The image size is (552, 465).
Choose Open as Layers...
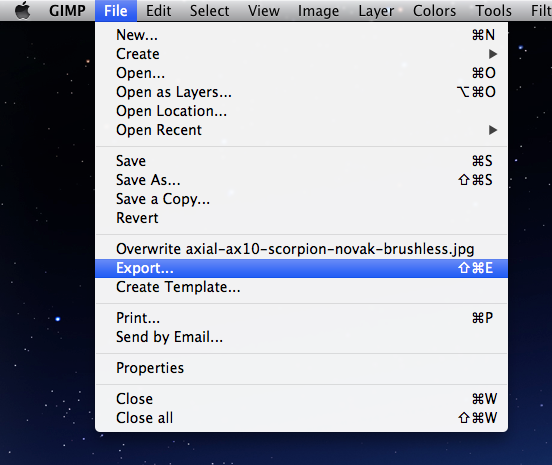[x=301, y=92]
